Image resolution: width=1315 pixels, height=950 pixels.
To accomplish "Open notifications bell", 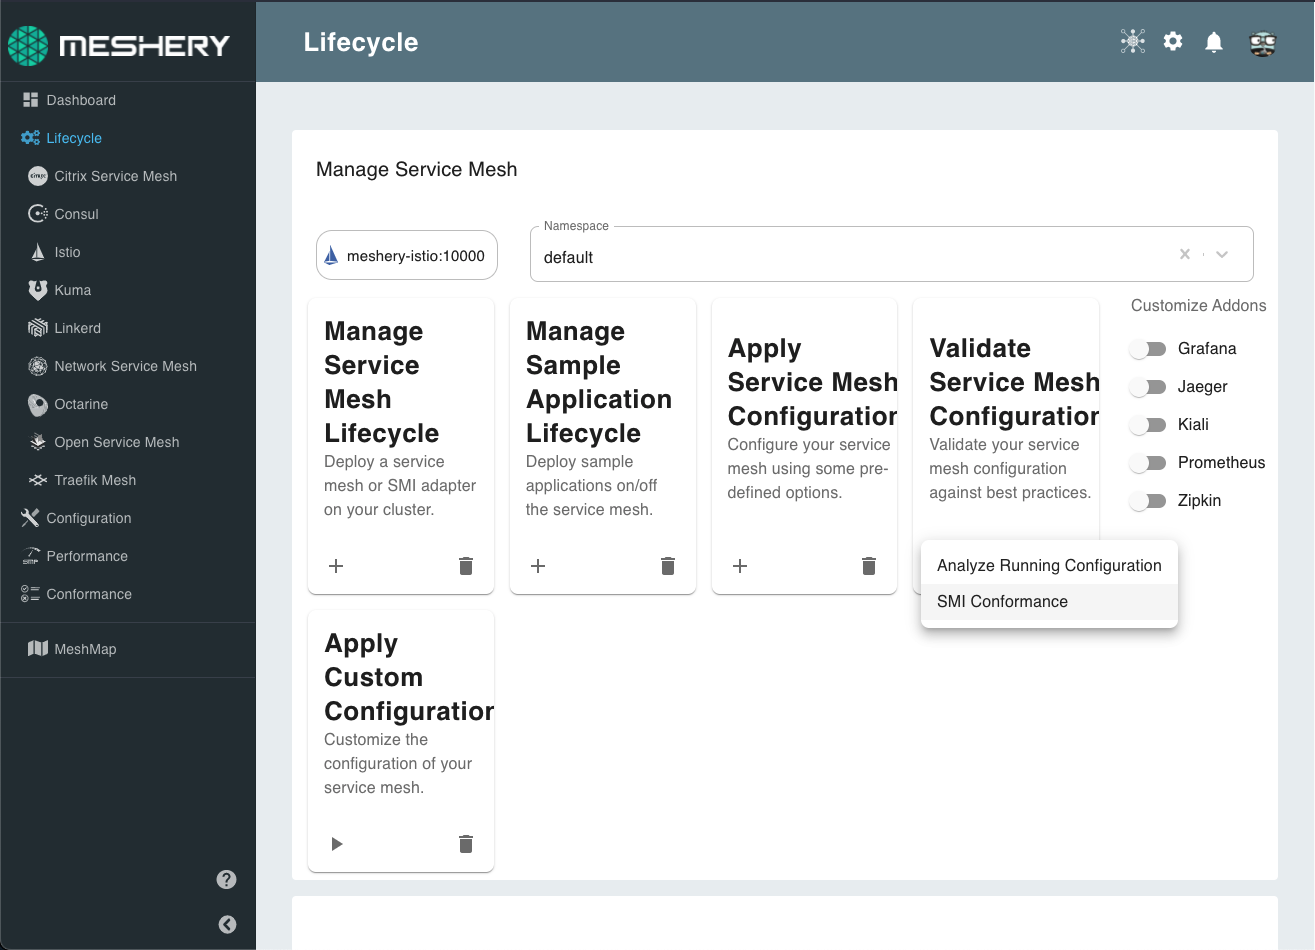I will coord(1214,41).
